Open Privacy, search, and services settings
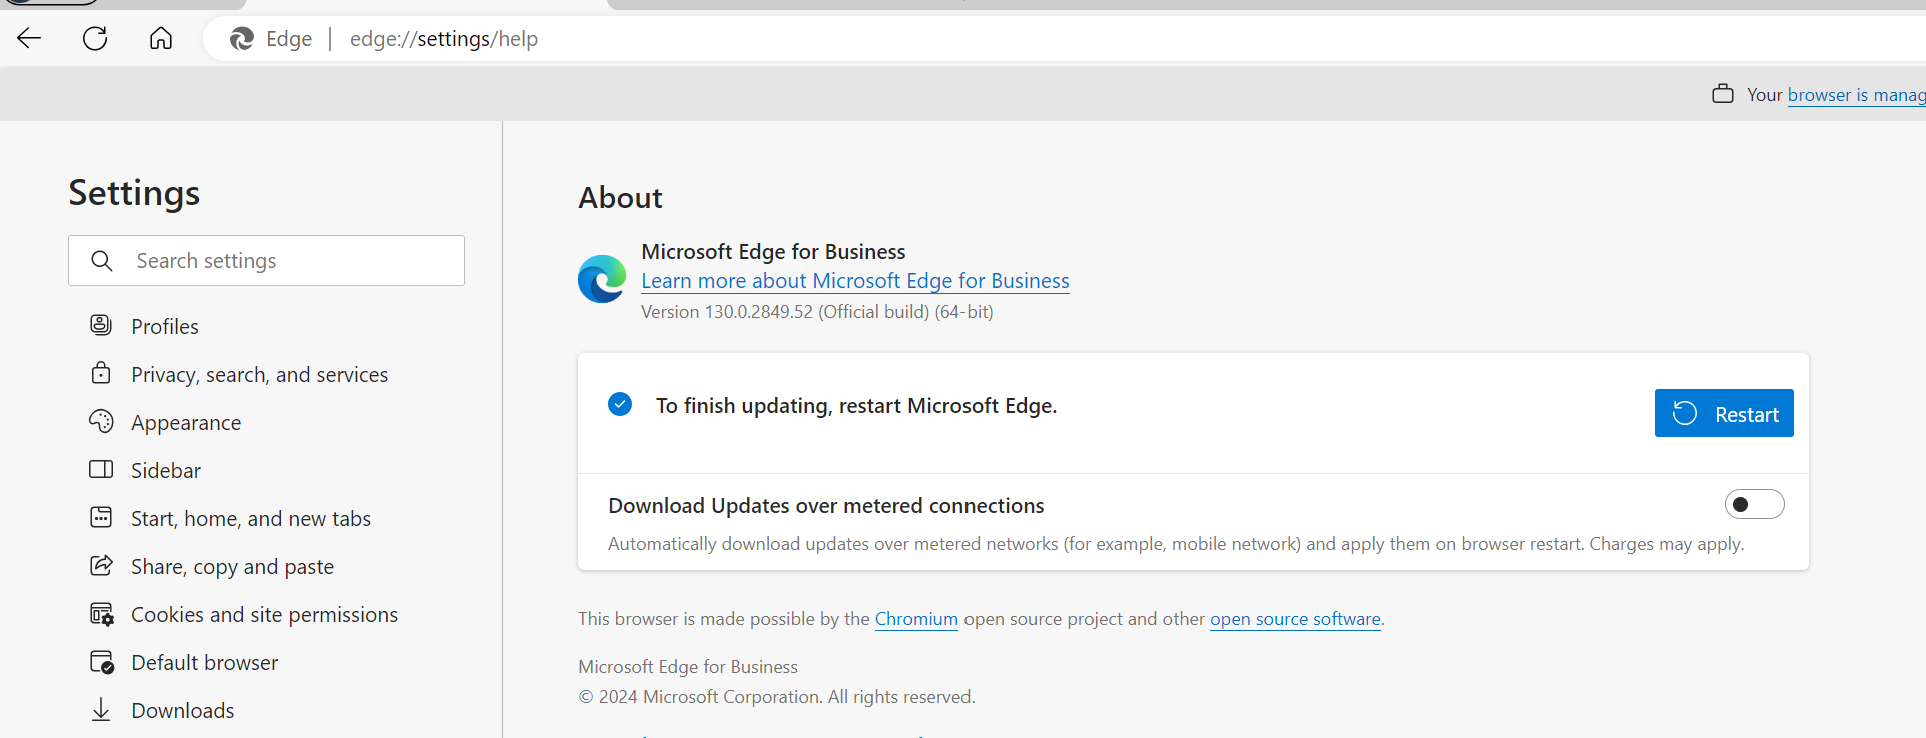Viewport: 1926px width, 738px height. 259,375
